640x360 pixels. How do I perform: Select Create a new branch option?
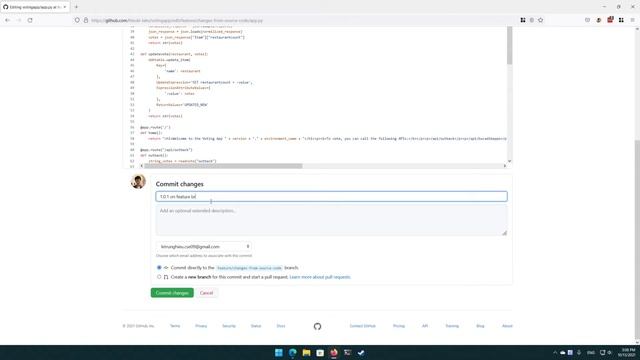[x=159, y=277]
